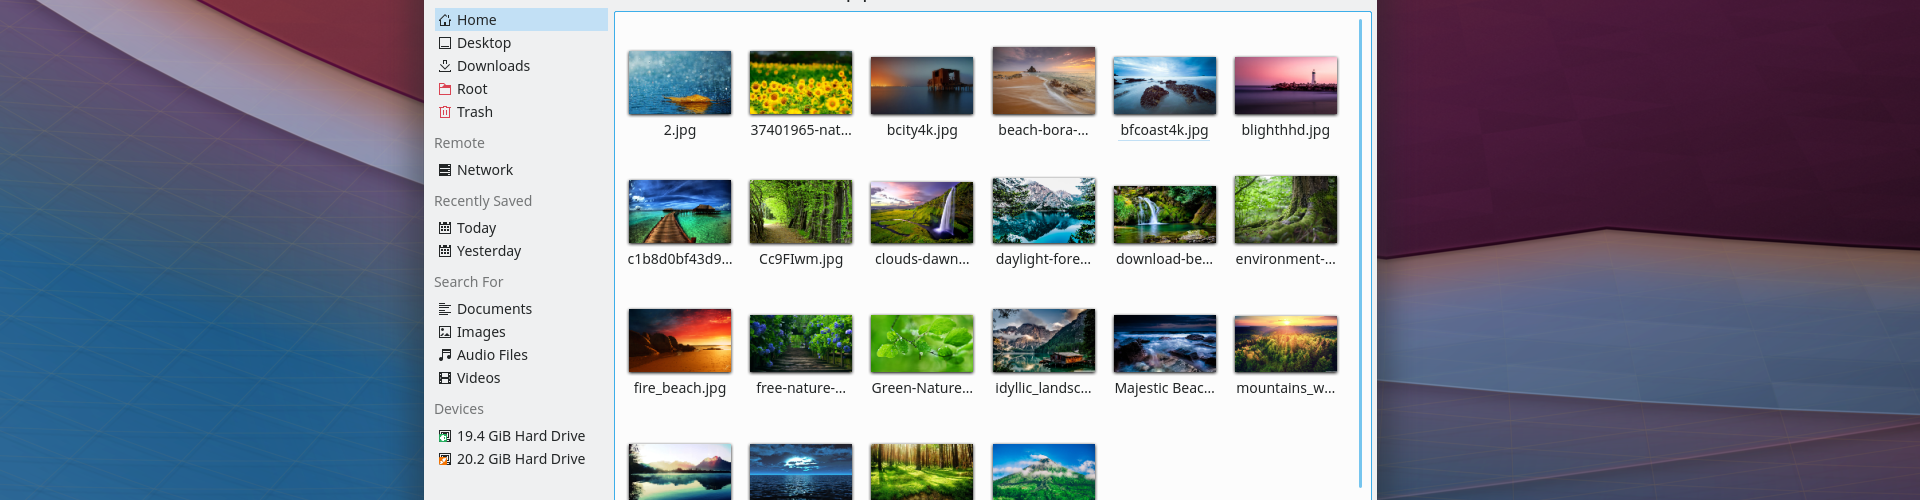Search for Videos

pos(478,378)
